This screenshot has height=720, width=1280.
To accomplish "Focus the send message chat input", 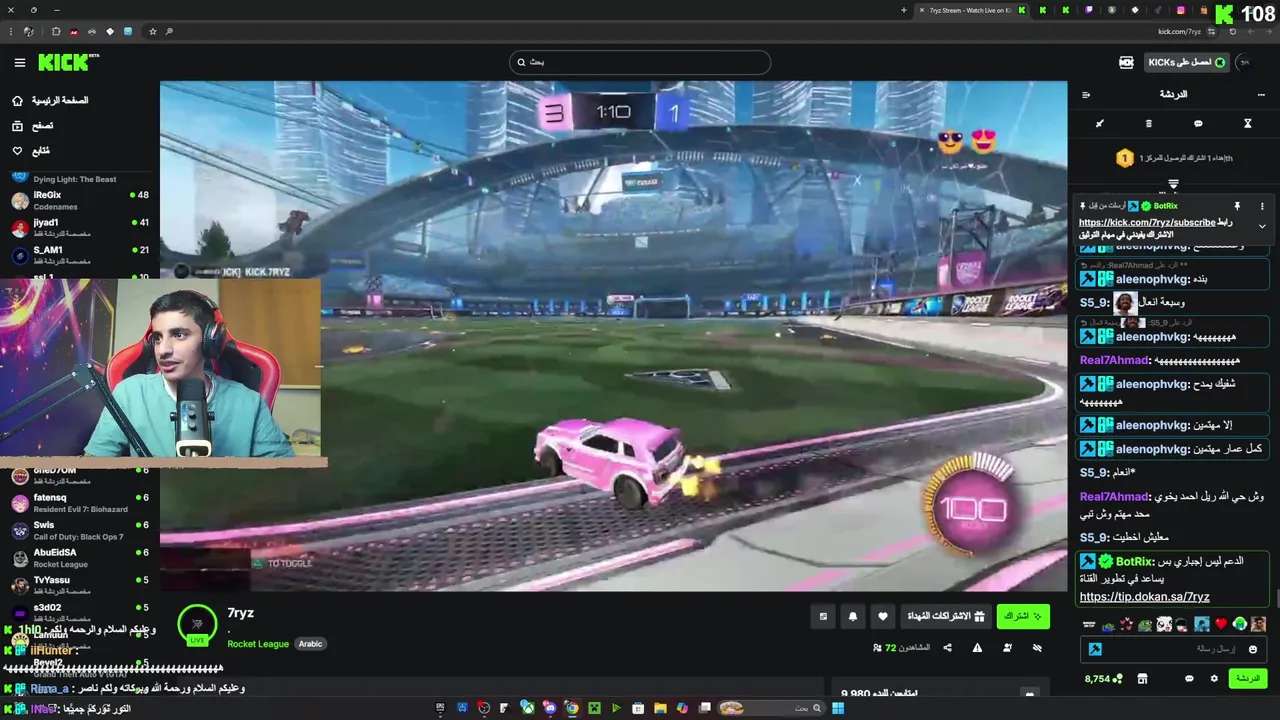I will 1175,649.
